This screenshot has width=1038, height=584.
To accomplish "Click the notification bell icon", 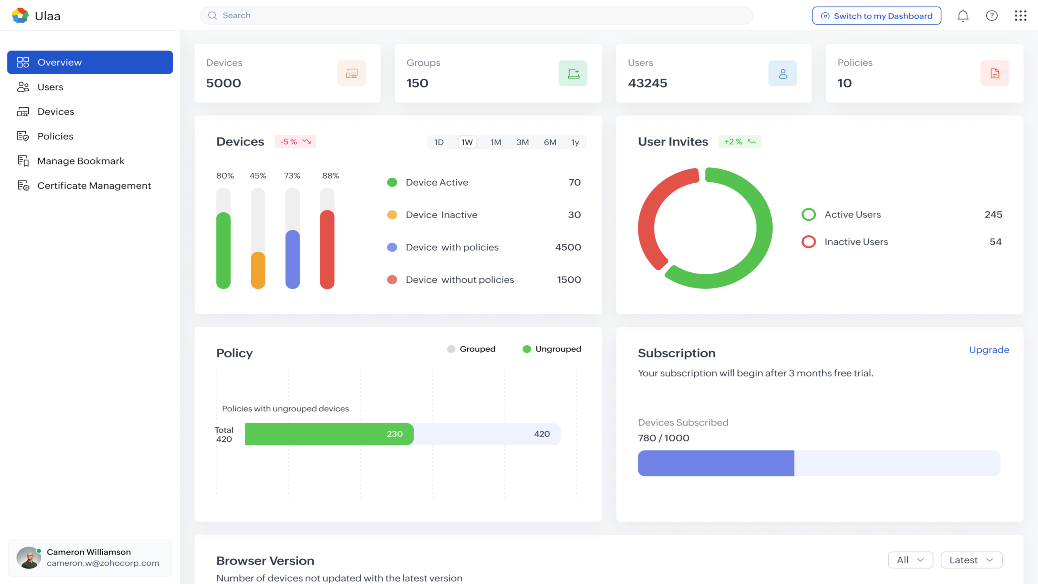I will (x=963, y=16).
